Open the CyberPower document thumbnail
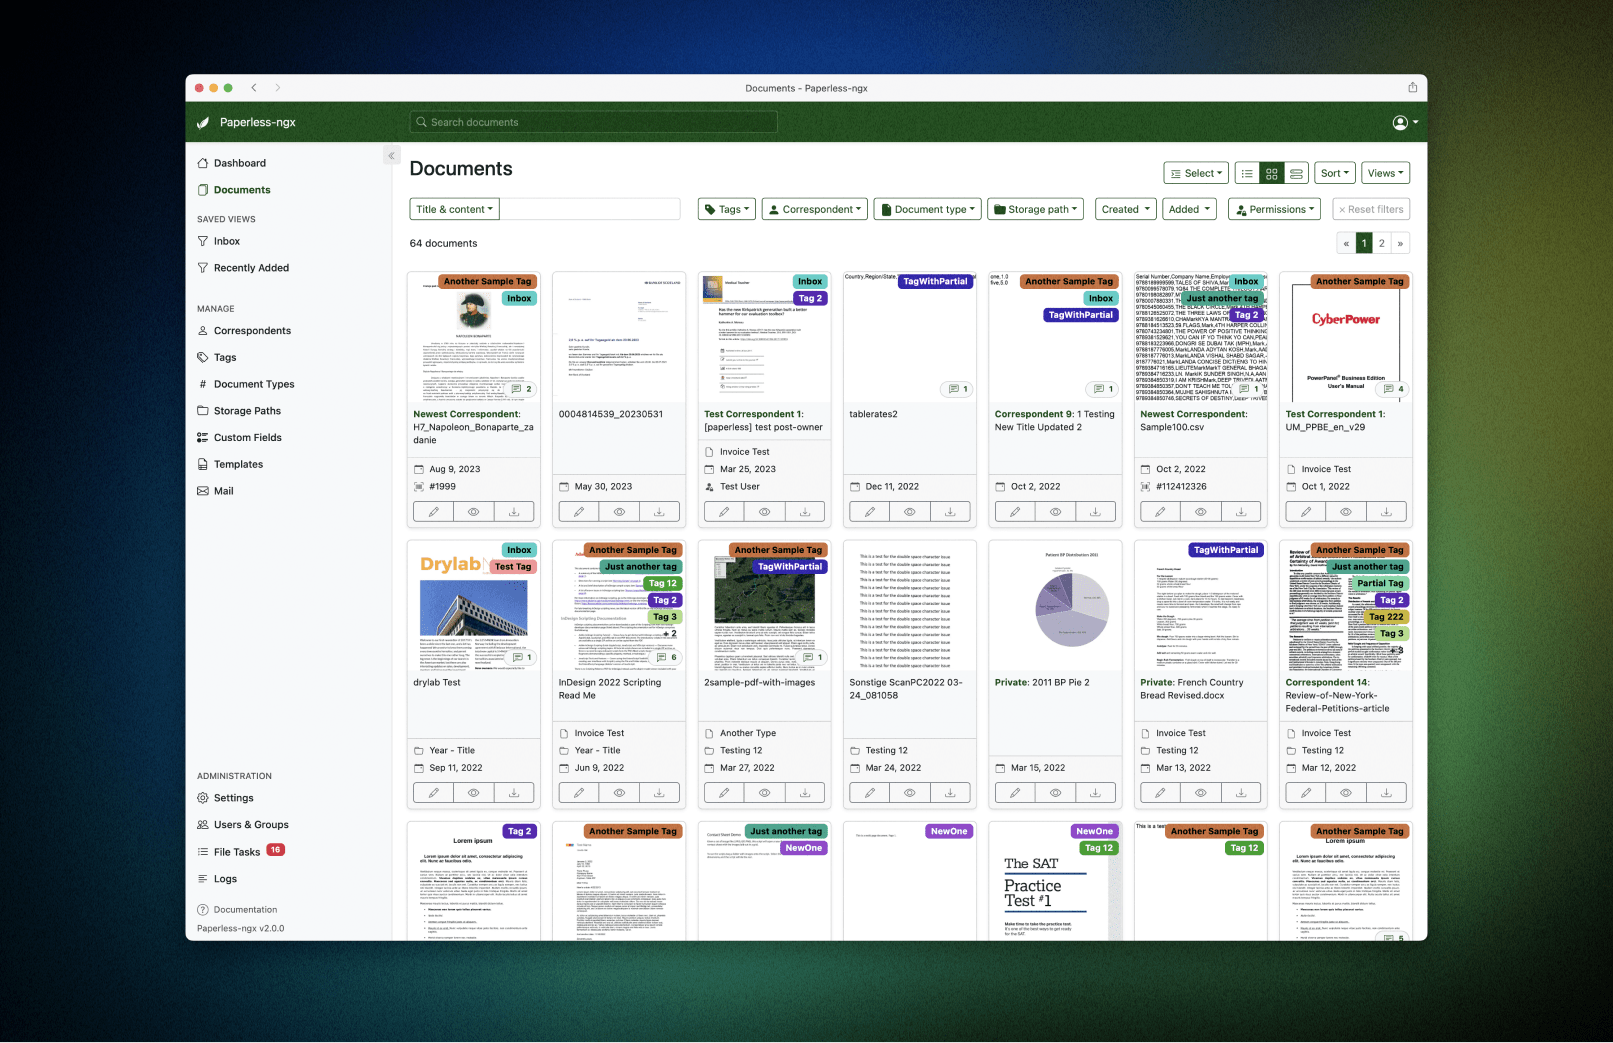The image size is (1613, 1043). pos(1346,337)
